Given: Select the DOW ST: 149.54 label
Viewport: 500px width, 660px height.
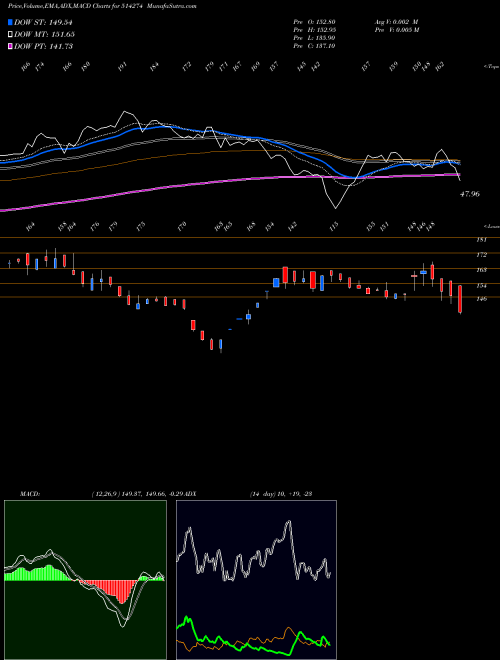Looking at the screenshot, I should (43, 22).
